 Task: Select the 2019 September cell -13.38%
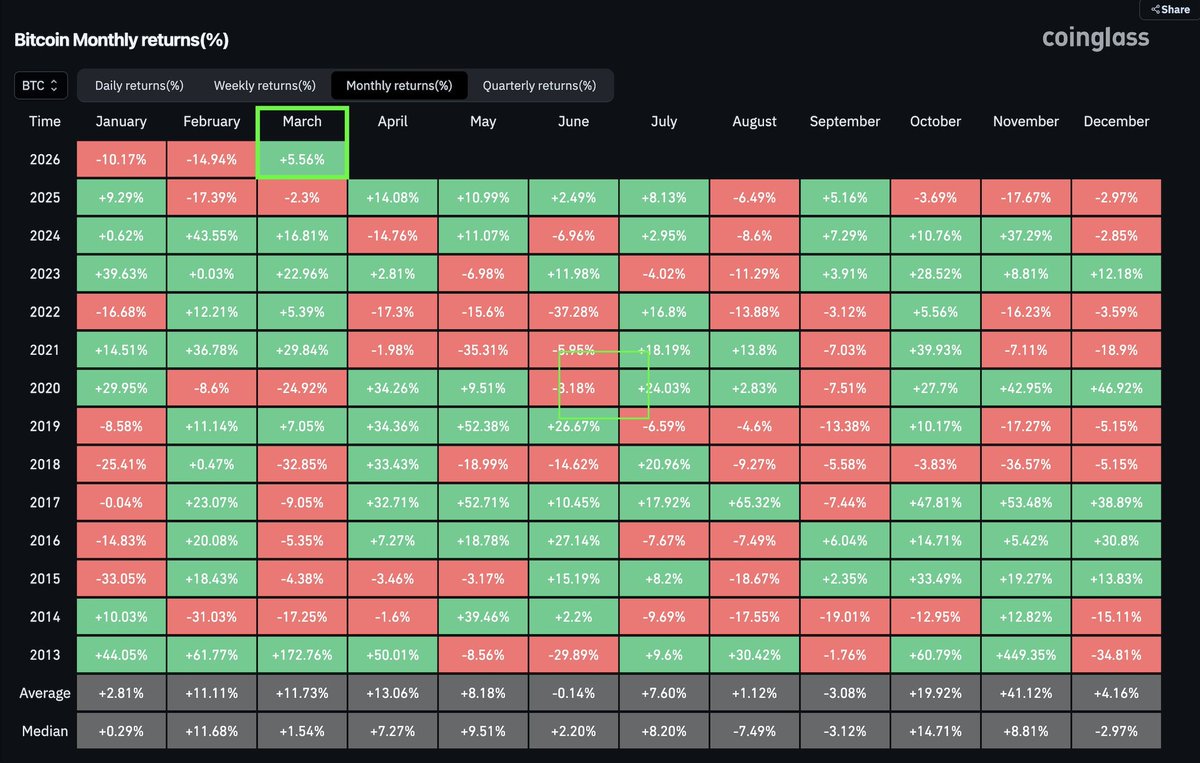pyautogui.click(x=845, y=426)
